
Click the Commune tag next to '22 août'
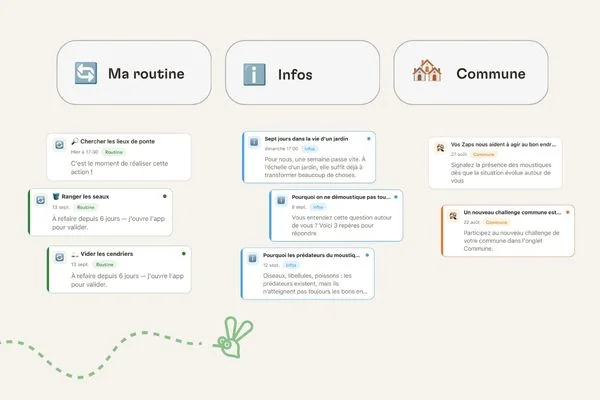496,222
